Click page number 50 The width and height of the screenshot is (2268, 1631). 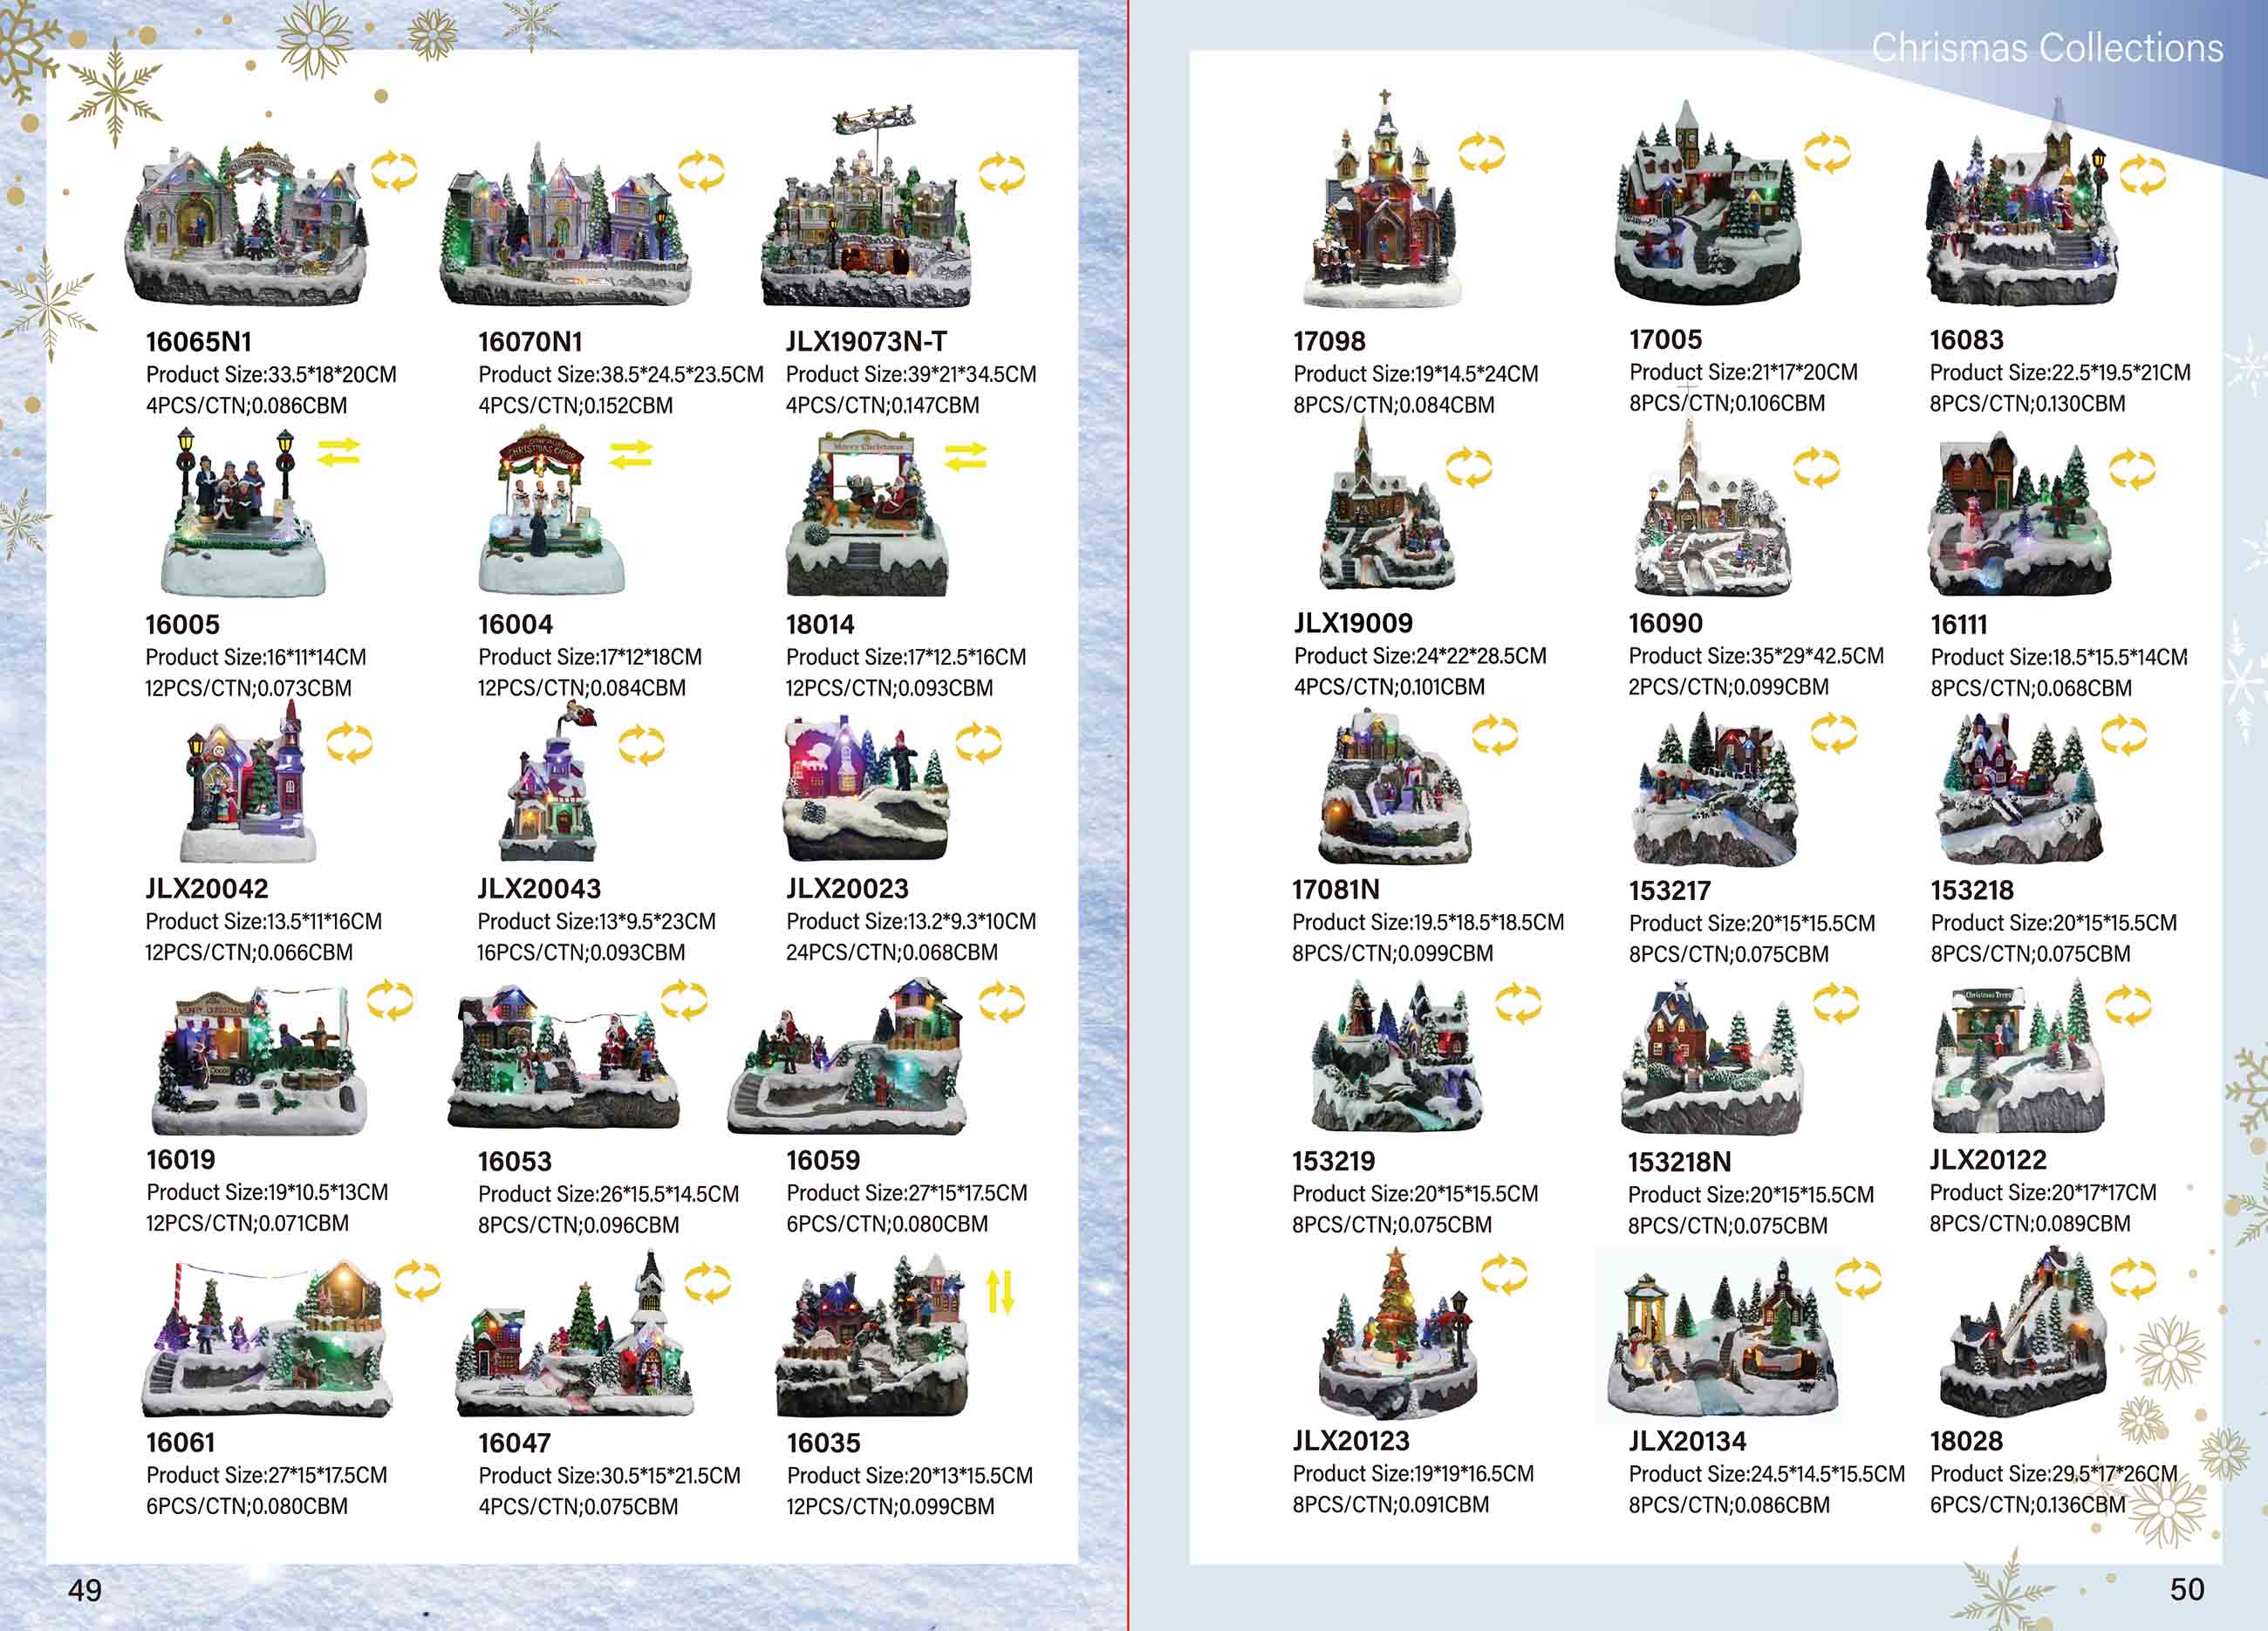pos(2187,1589)
